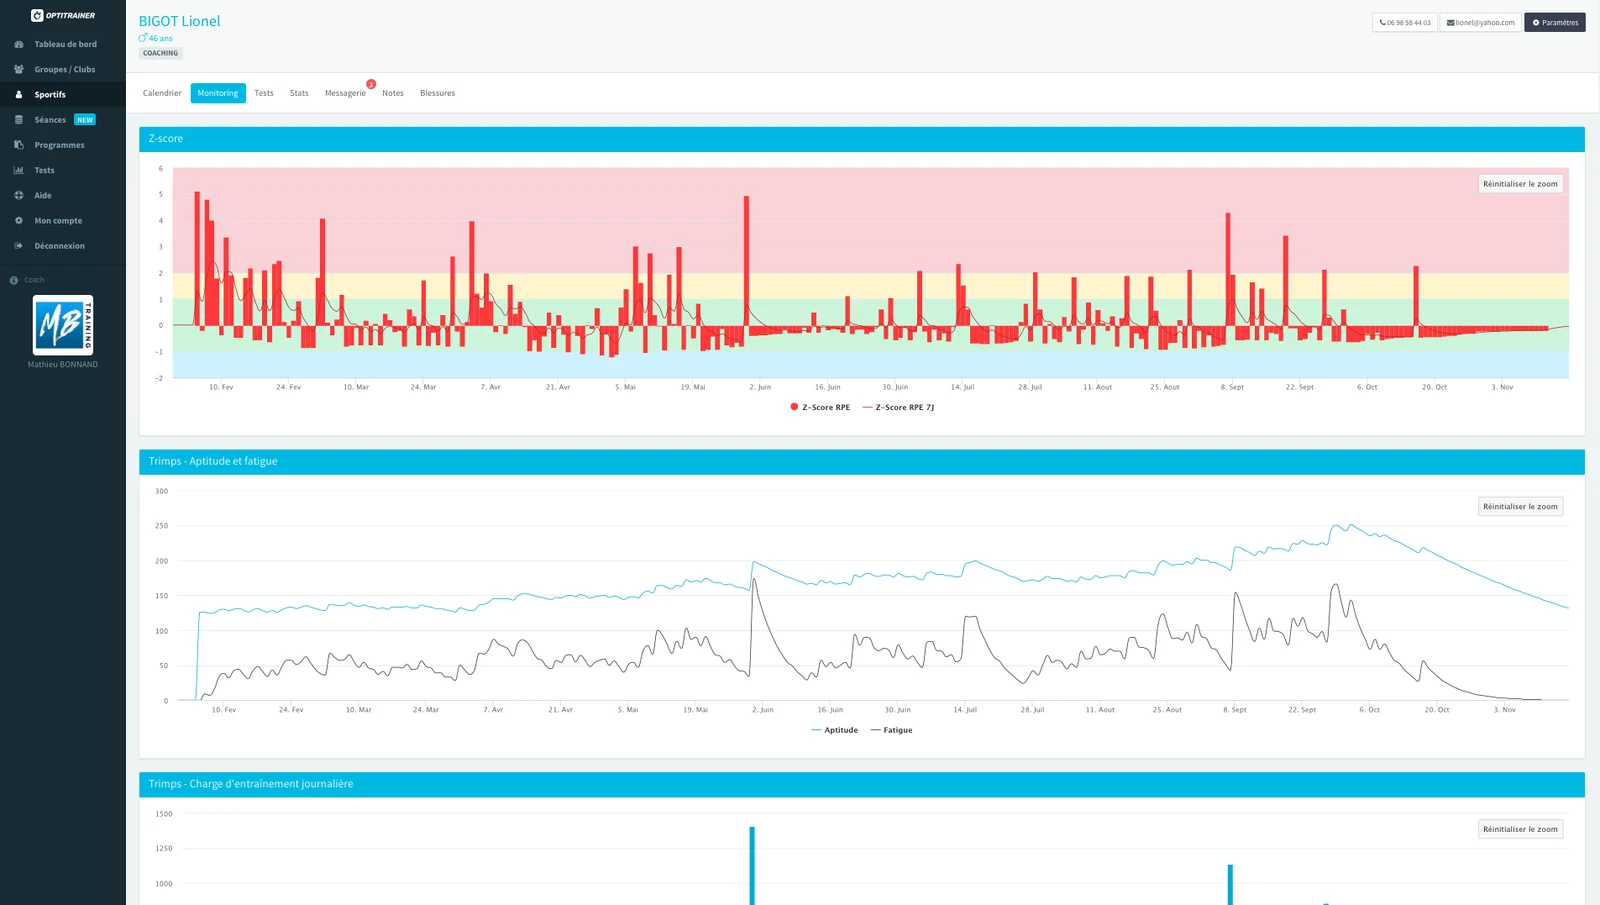Viewport: 1600px width, 905px height.
Task: Select the Monitoring tab
Action: pyautogui.click(x=218, y=93)
